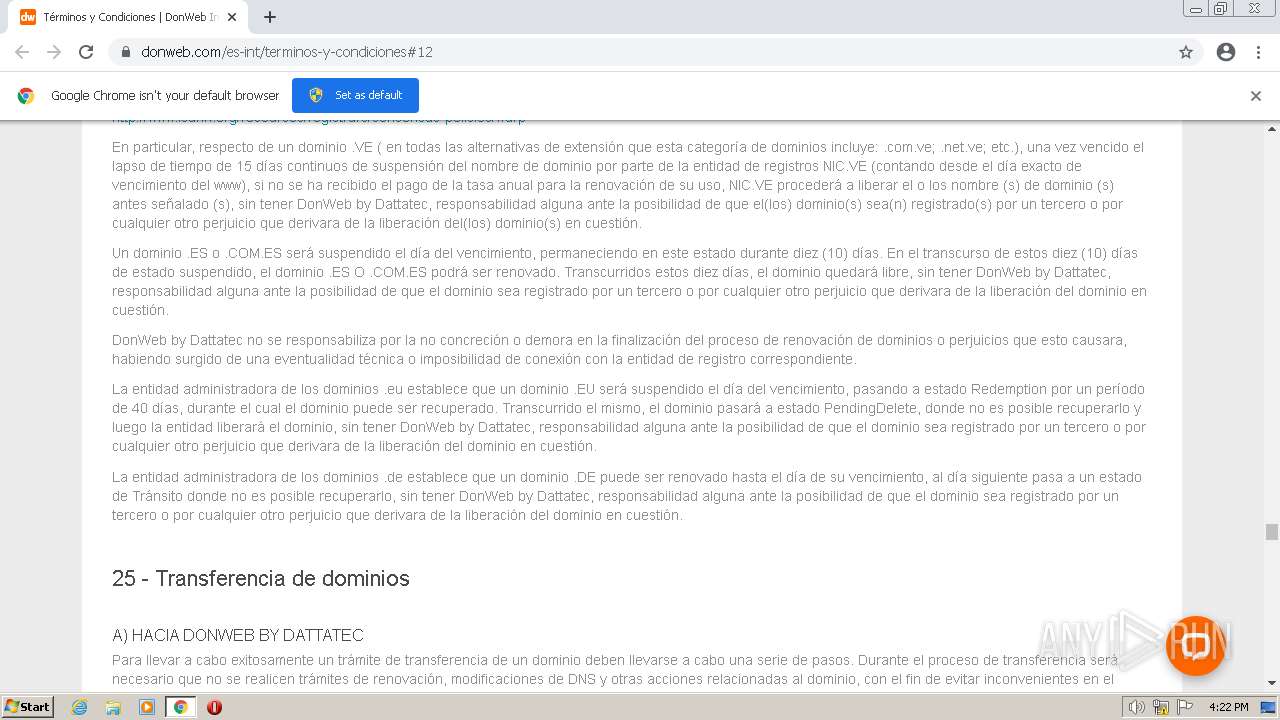
Task: Click the volume speaker tray icon
Action: pyautogui.click(x=1136, y=707)
